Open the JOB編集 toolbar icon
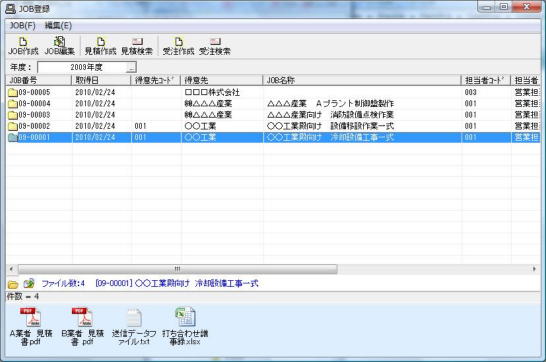This screenshot has height=362, width=546. [x=60, y=46]
